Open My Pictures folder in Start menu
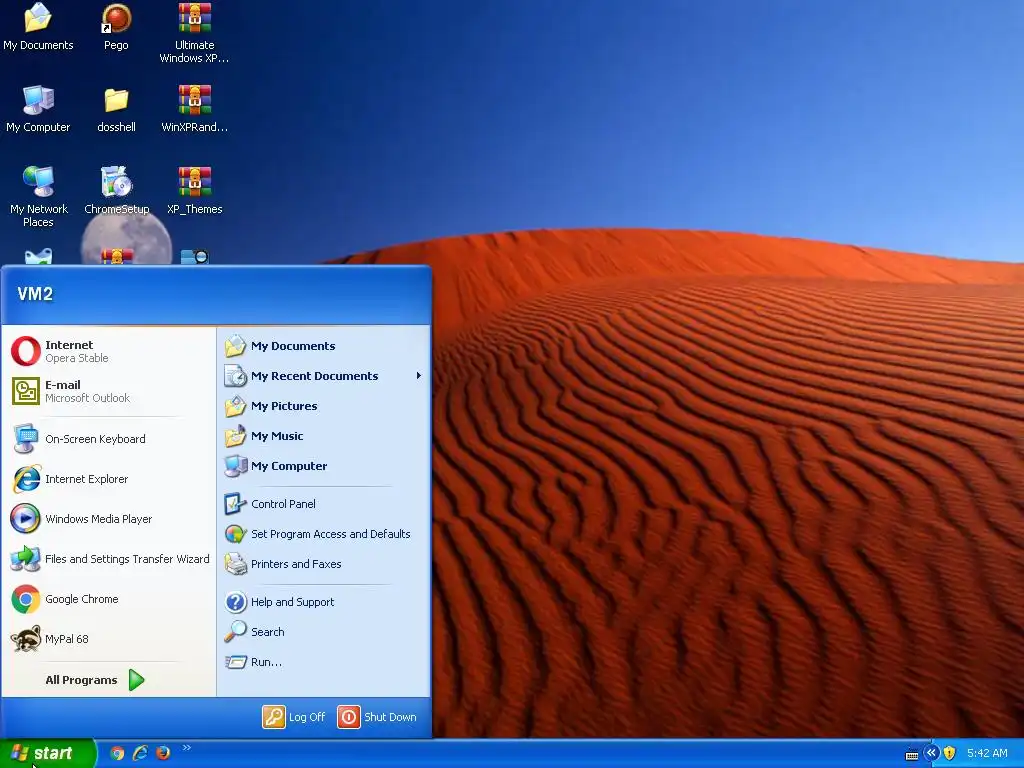 tap(323, 406)
